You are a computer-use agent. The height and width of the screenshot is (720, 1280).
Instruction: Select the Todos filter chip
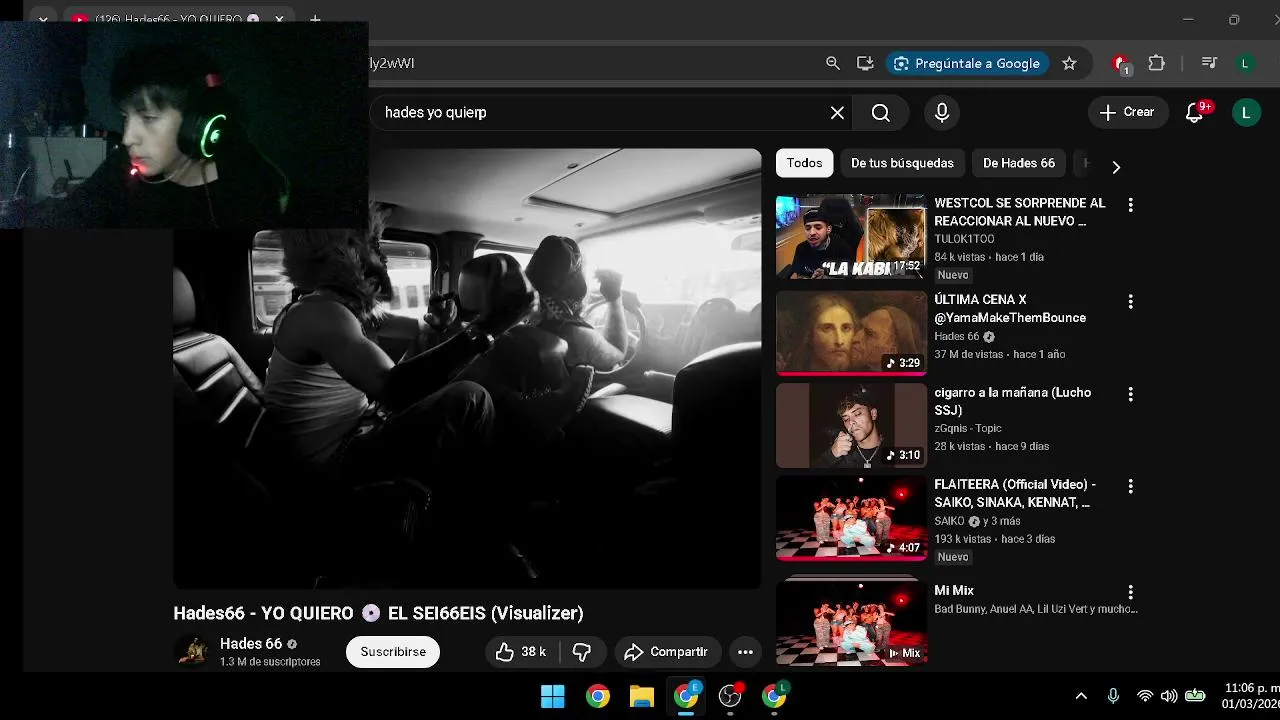click(x=804, y=163)
